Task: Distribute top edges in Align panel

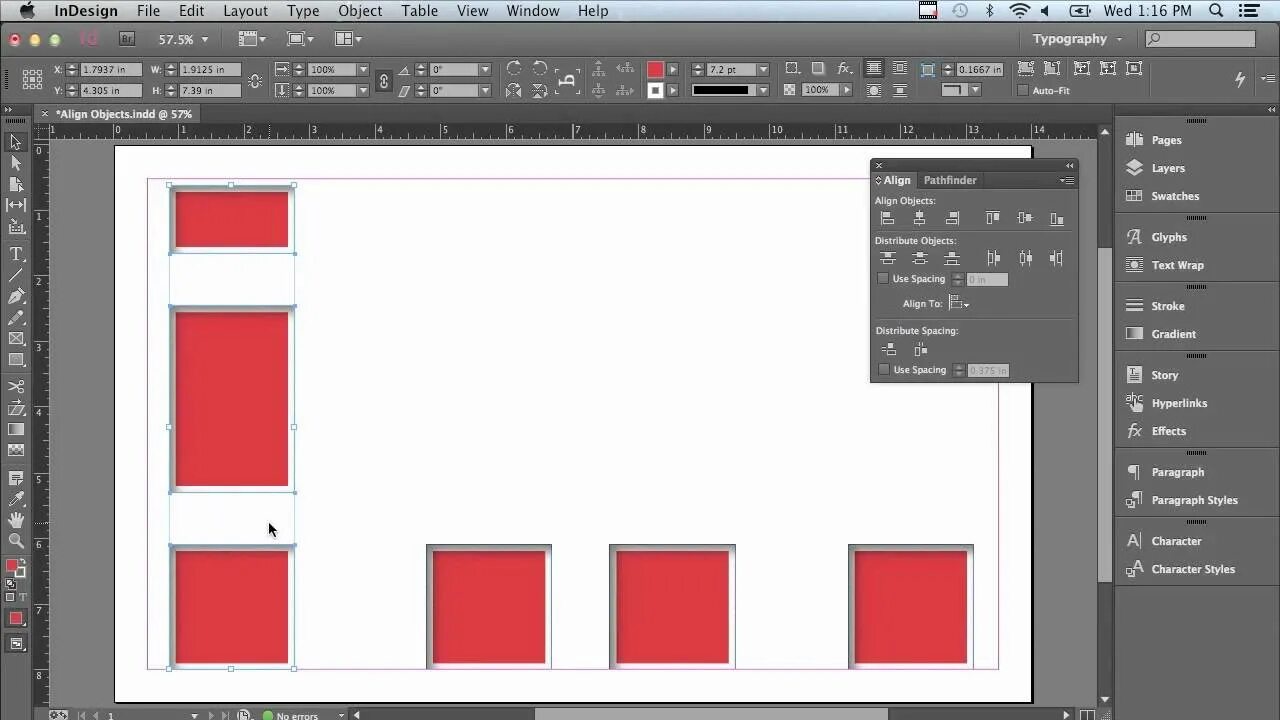Action: [887, 258]
